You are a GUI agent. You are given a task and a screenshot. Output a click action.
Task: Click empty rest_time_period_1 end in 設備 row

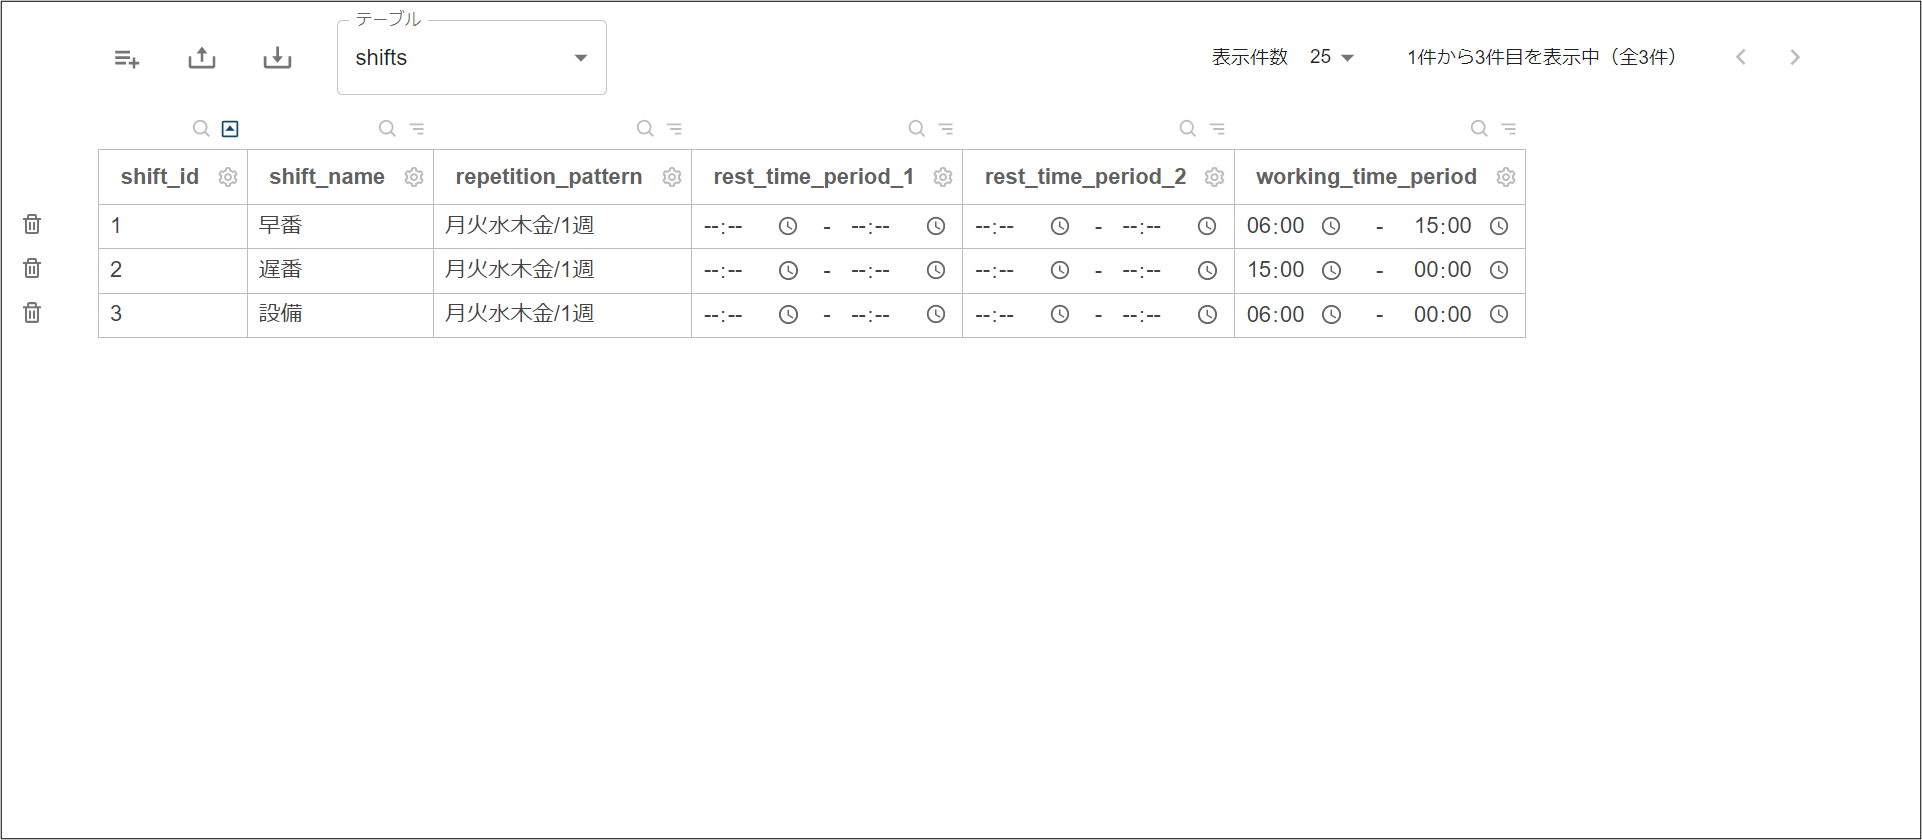[870, 315]
